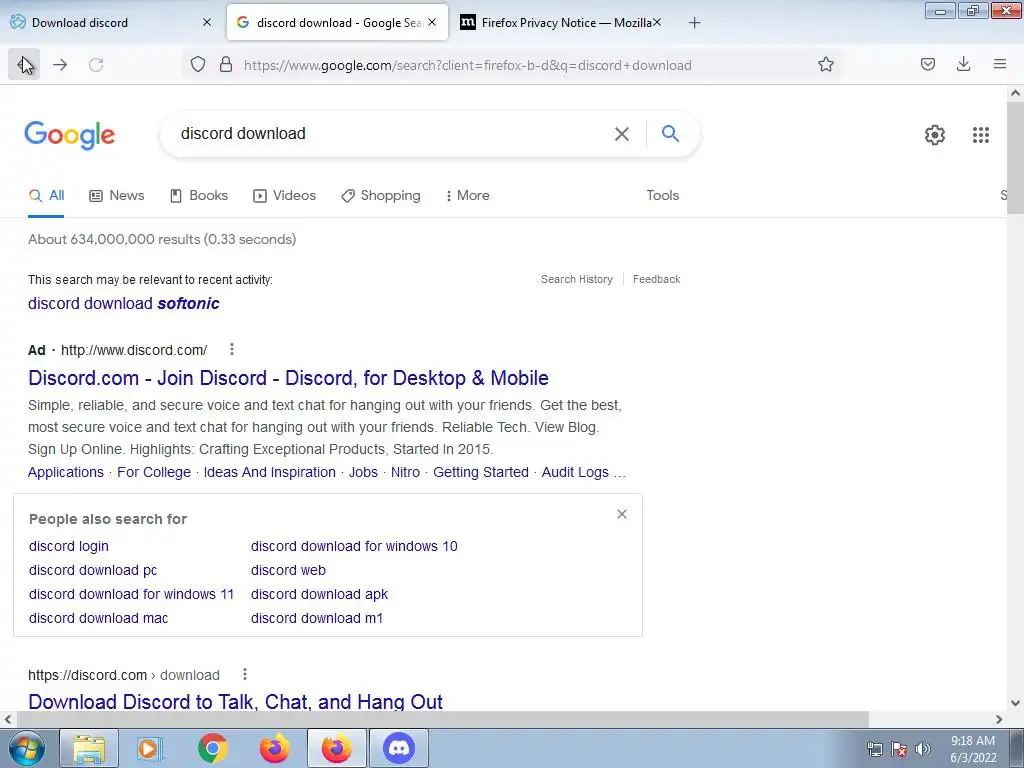The image size is (1024, 768).
Task: Search for discord login suggestion
Action: coord(69,546)
